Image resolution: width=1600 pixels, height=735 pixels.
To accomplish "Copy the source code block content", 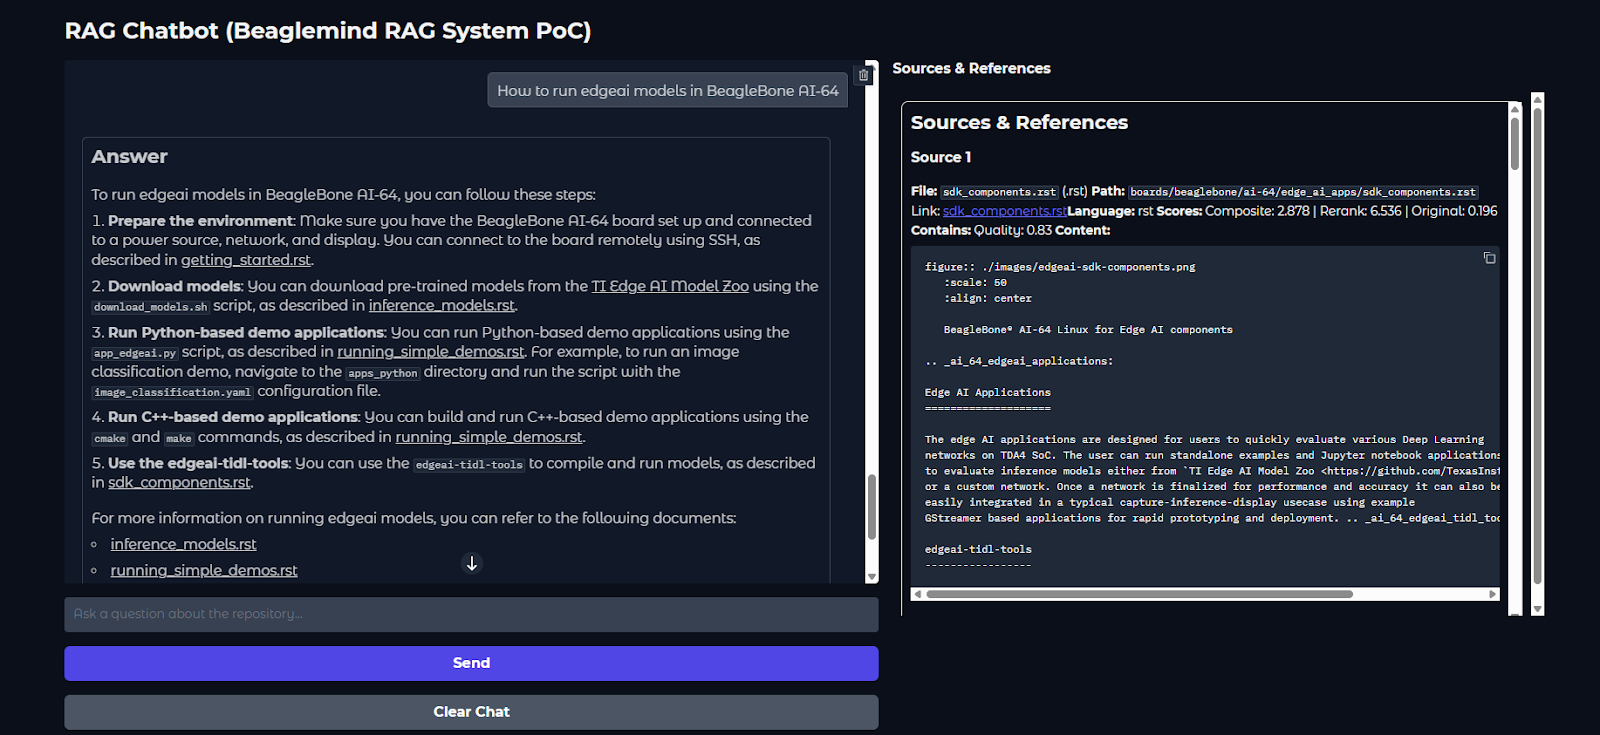I will pos(1489,258).
